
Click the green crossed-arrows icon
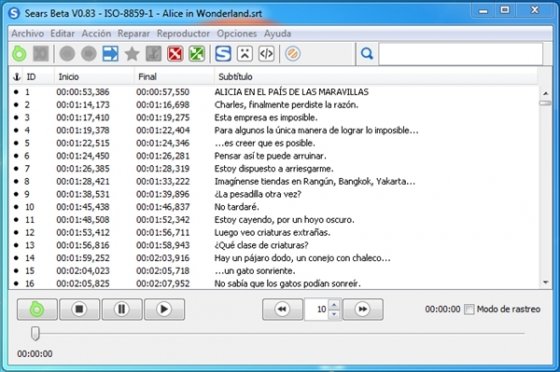point(197,54)
